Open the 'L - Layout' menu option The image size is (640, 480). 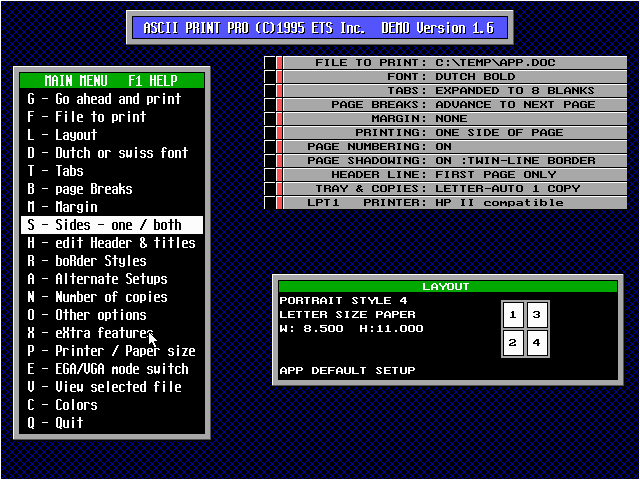click(x=112, y=135)
